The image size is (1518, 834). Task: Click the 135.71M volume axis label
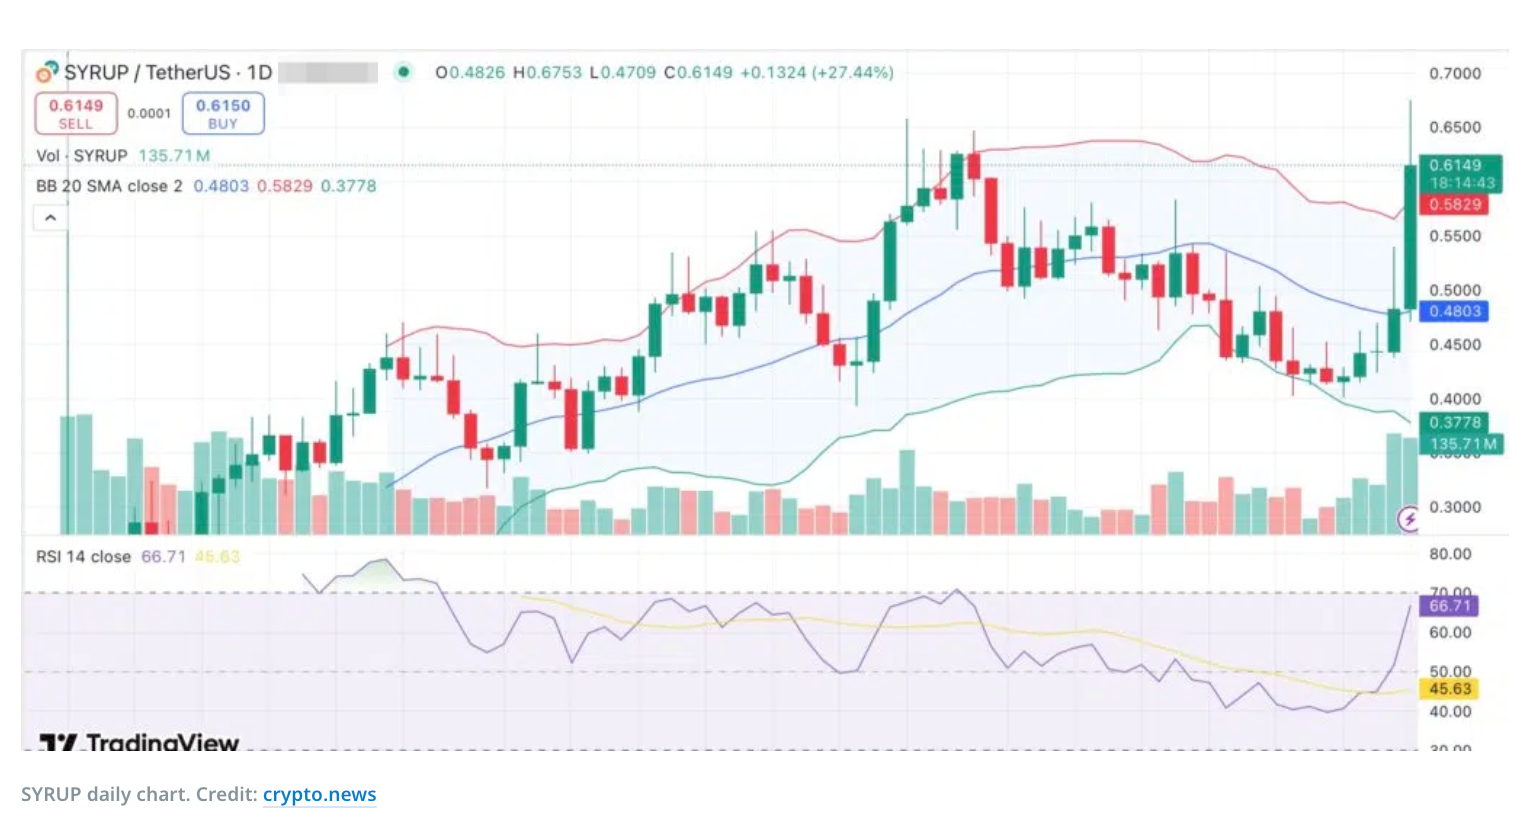tap(1463, 444)
